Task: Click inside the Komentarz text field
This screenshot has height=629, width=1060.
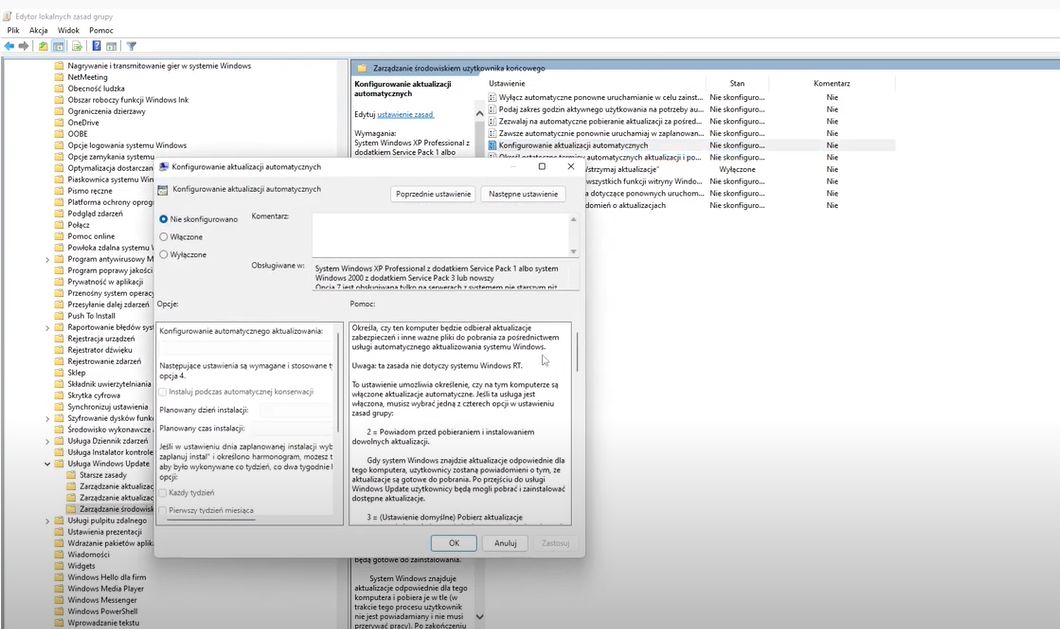Action: (x=440, y=235)
